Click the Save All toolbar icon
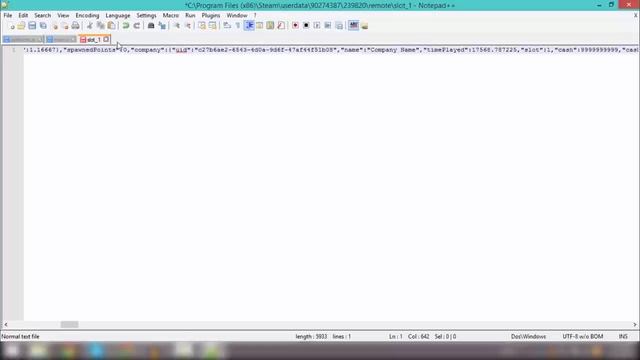640x360 pixels. click(43, 26)
